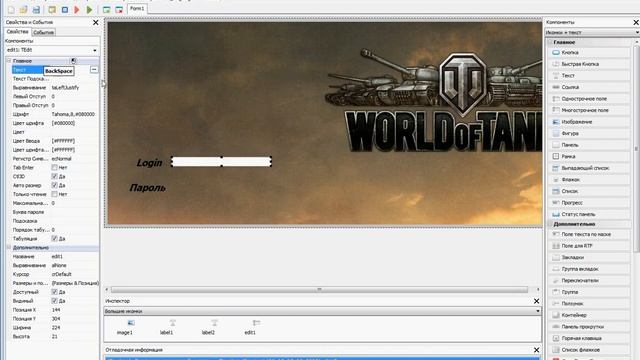The height and width of the screenshot is (360, 640).
Task: Click the Login label on the form
Action: (x=149, y=163)
